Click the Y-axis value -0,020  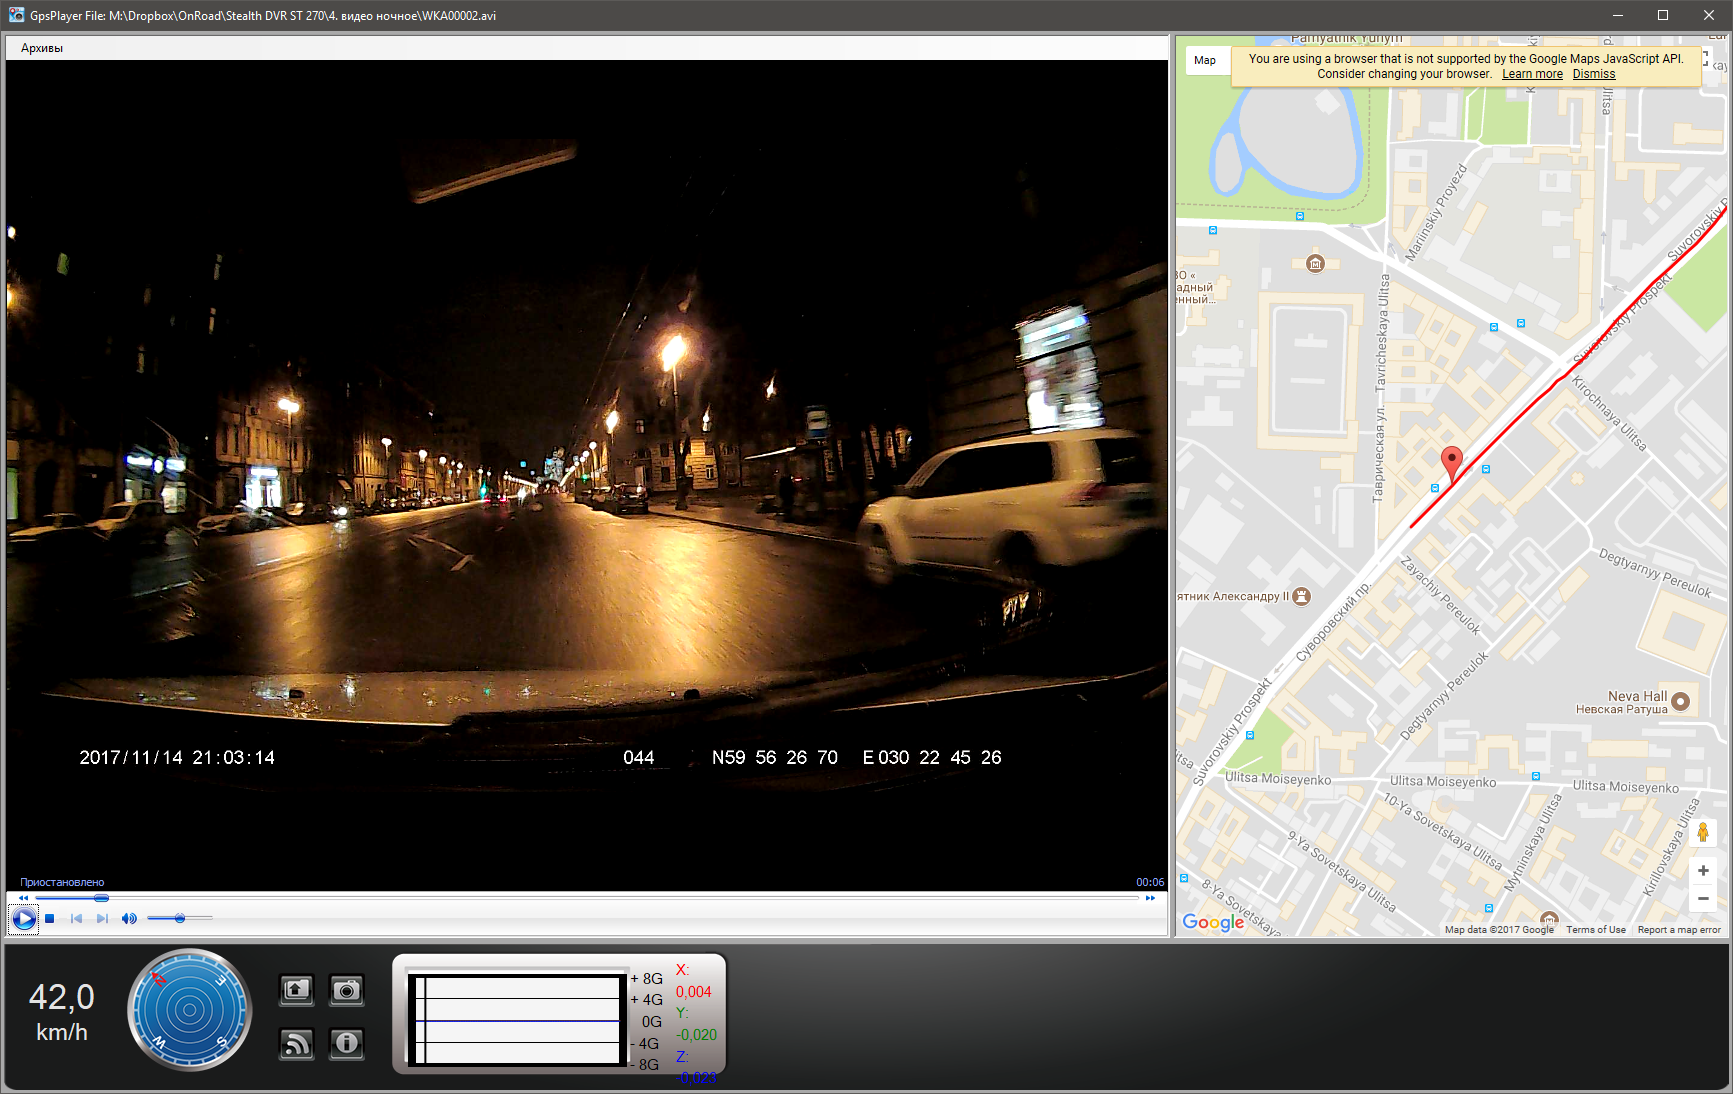697,1035
